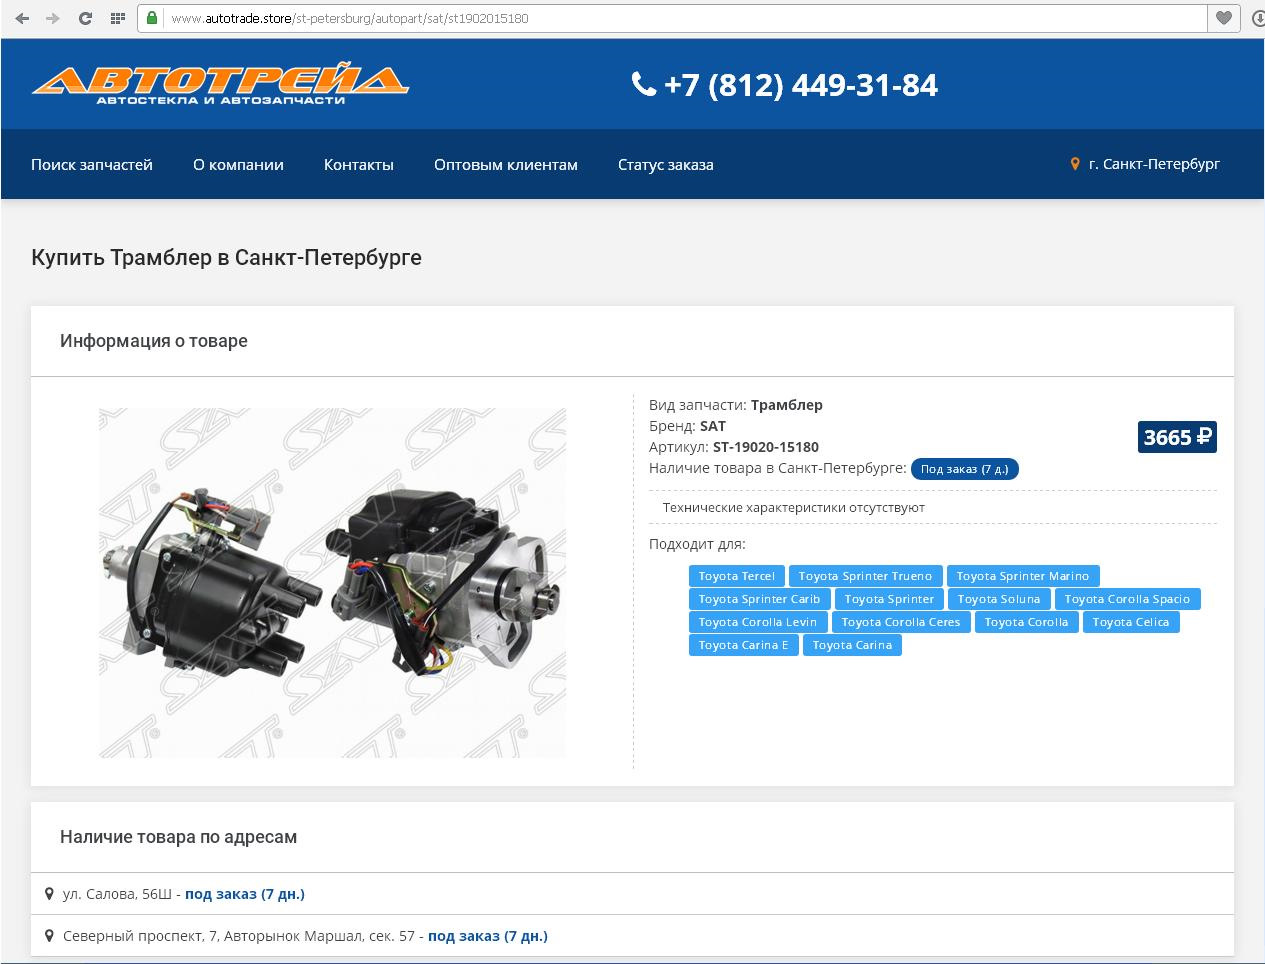This screenshot has width=1265, height=964.
Task: Click the address ул. Салова, 56Ш
Action: pos(117,894)
